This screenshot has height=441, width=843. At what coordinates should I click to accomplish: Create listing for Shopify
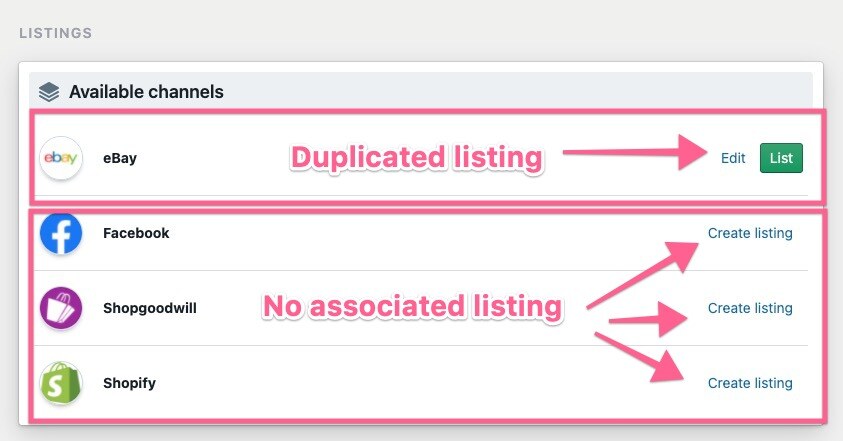coord(750,383)
